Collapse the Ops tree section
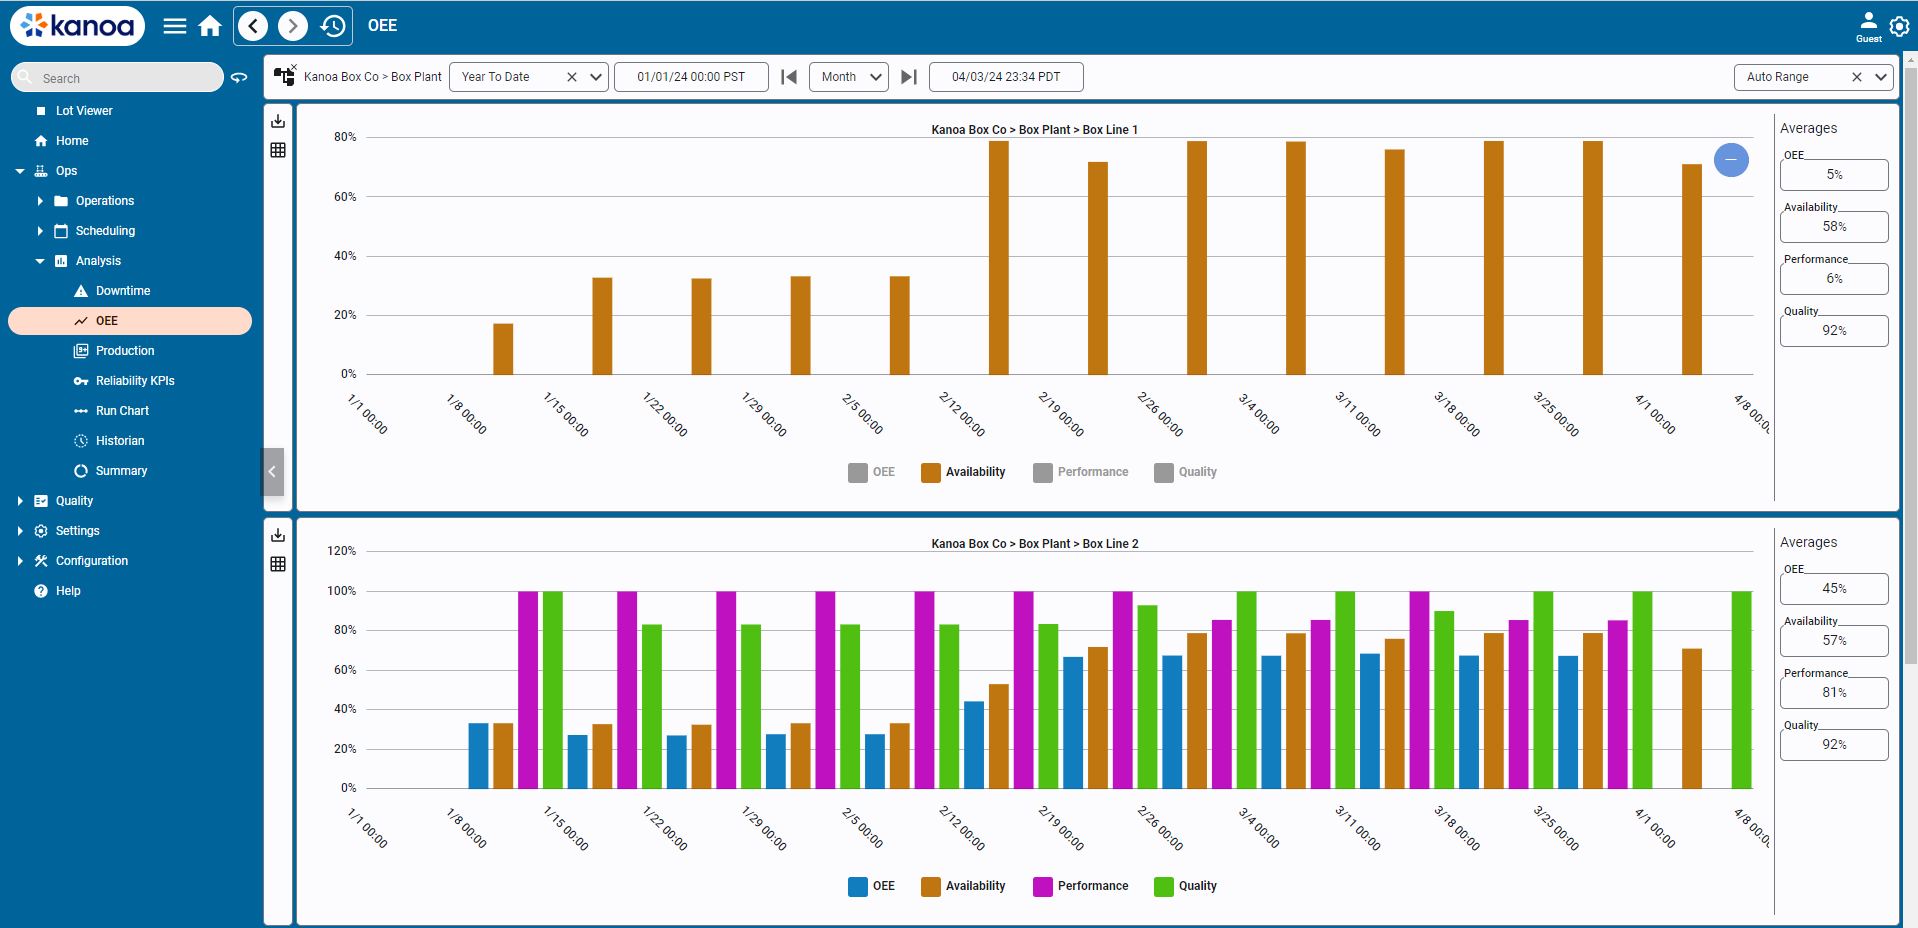Screen dimensions: 1918x928 [x=20, y=171]
